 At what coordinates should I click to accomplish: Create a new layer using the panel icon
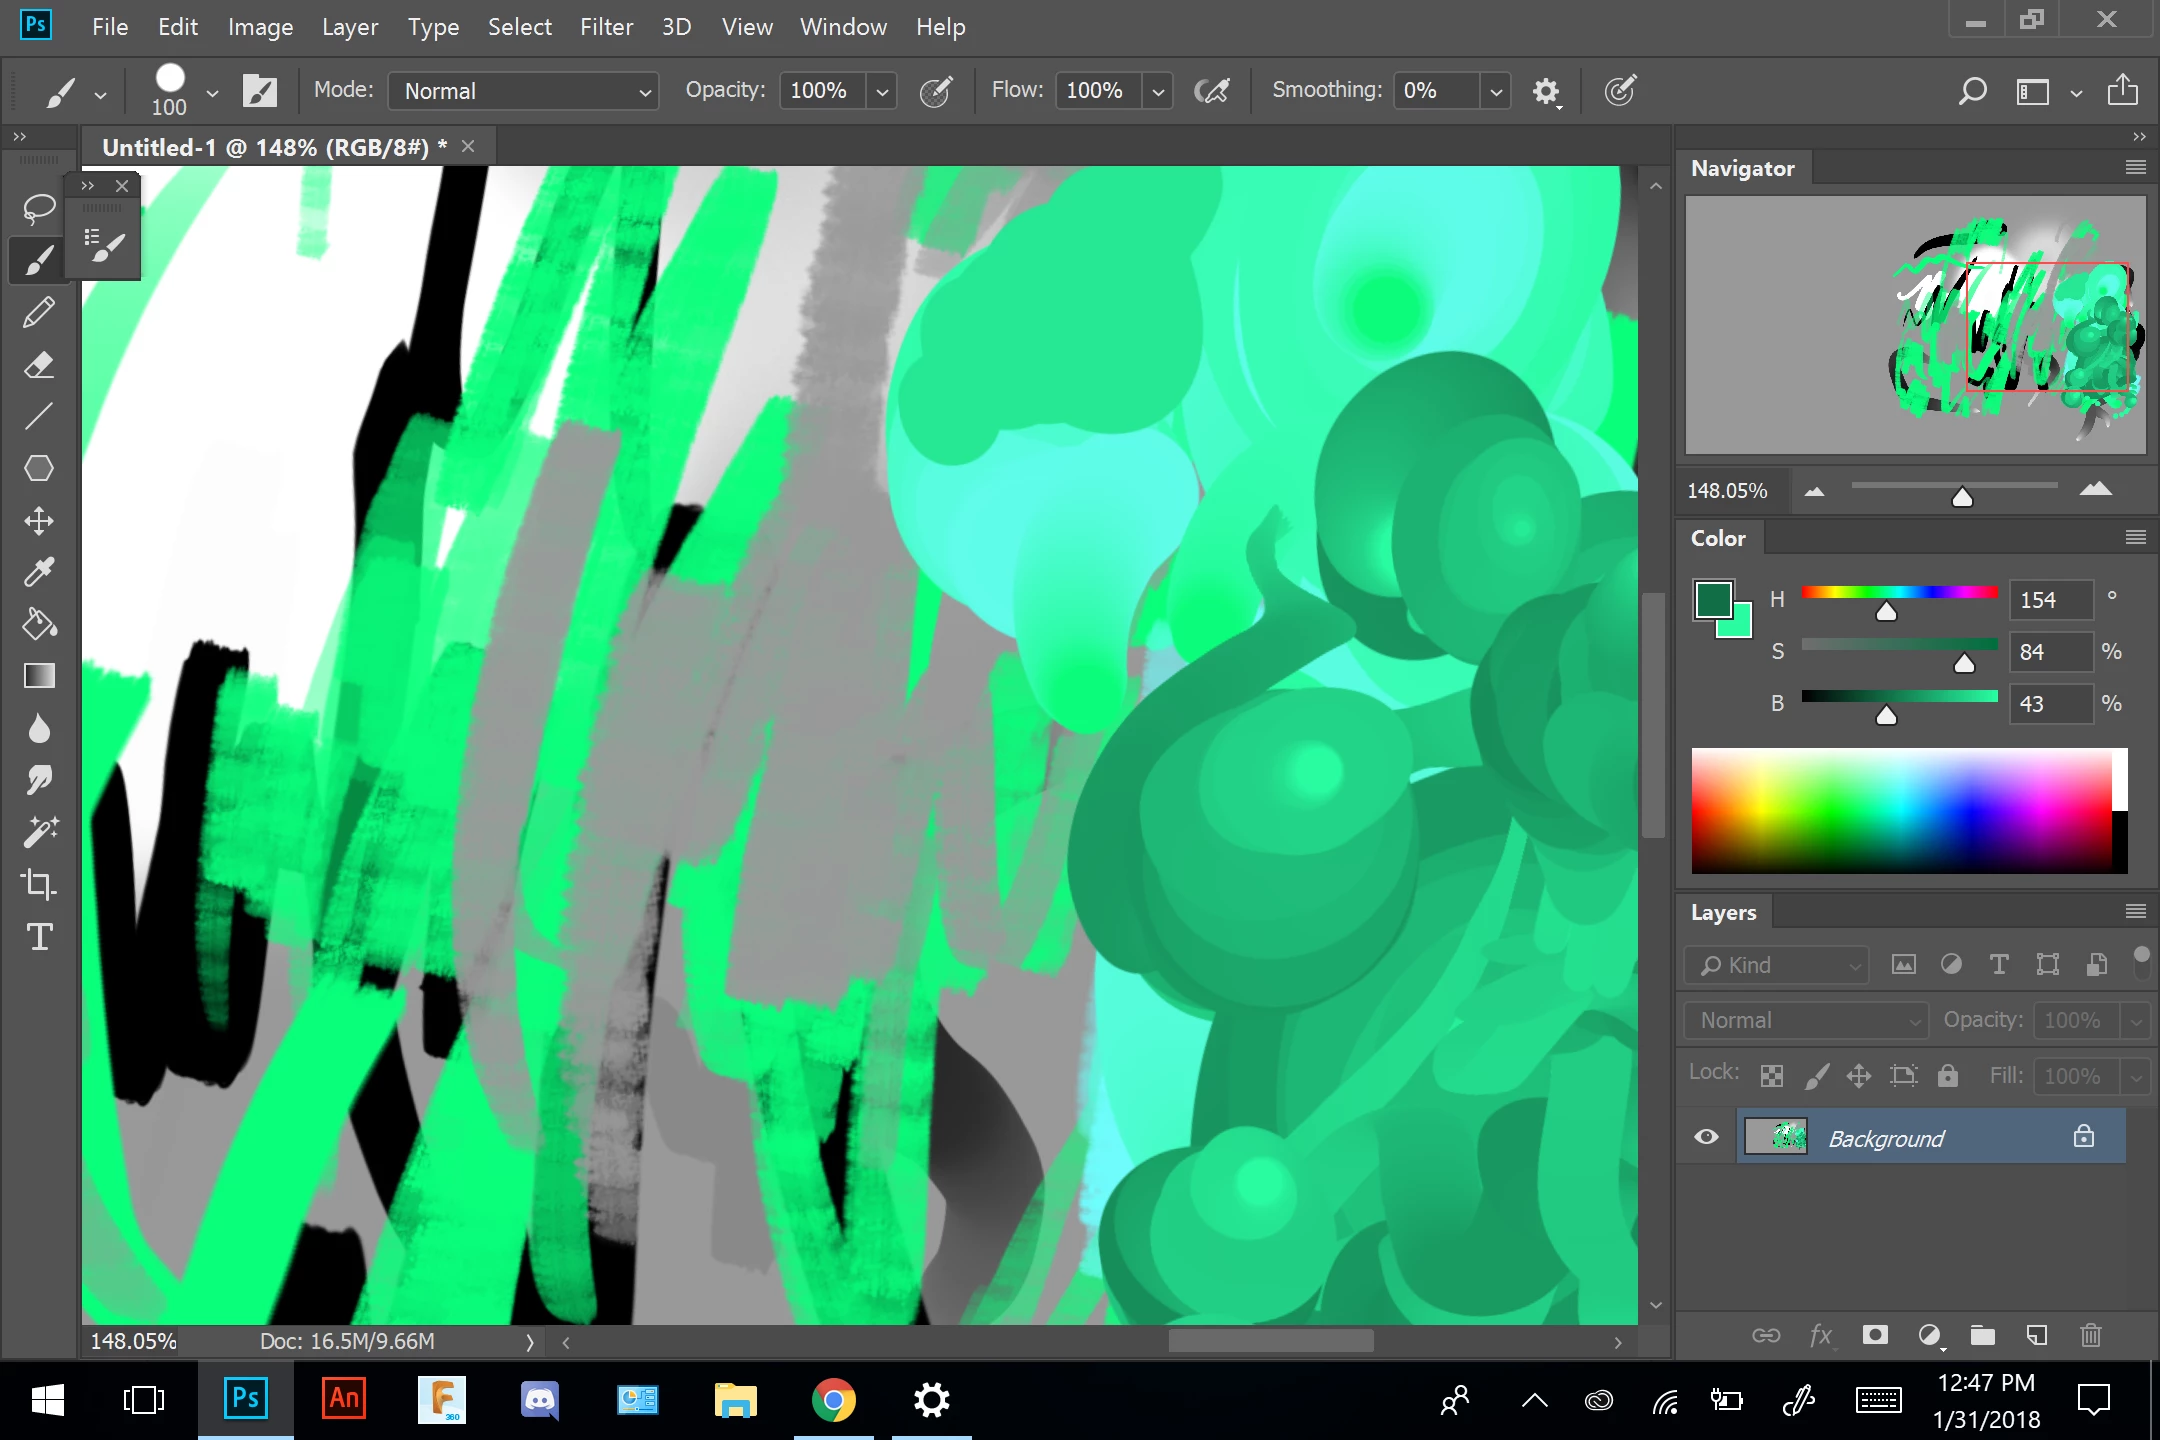(x=2037, y=1335)
